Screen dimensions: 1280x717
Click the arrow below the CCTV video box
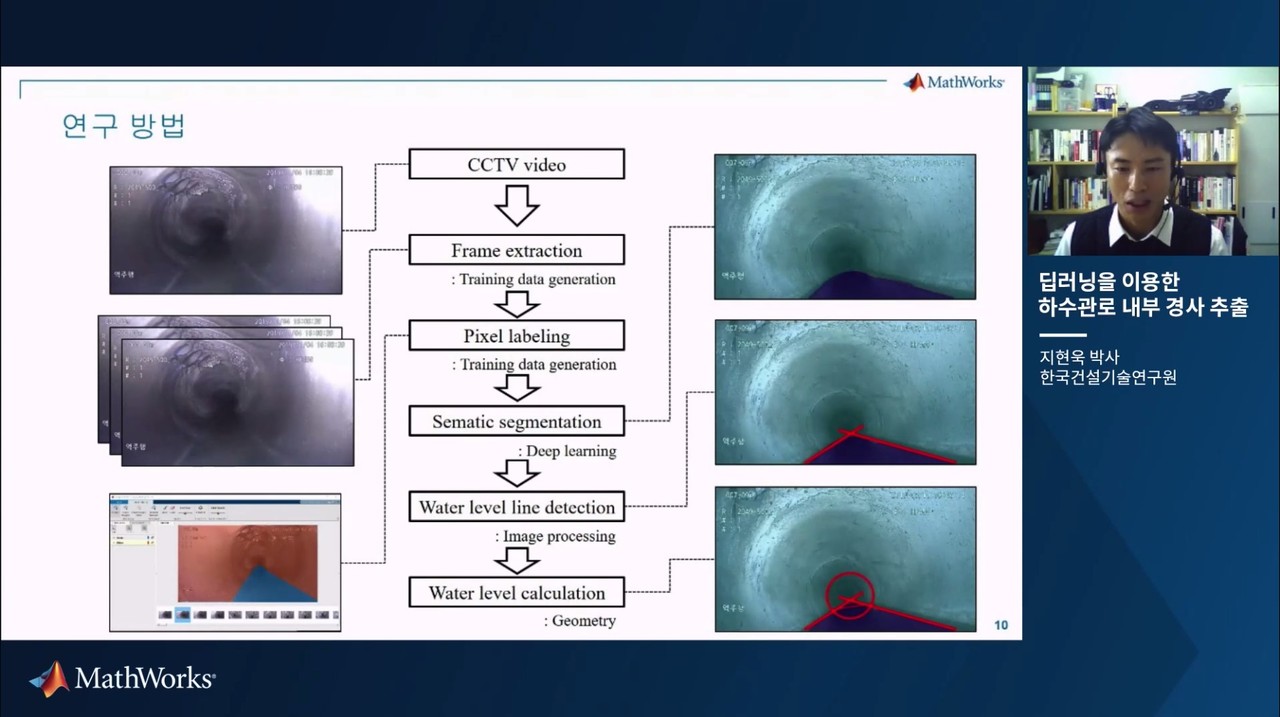(x=517, y=206)
